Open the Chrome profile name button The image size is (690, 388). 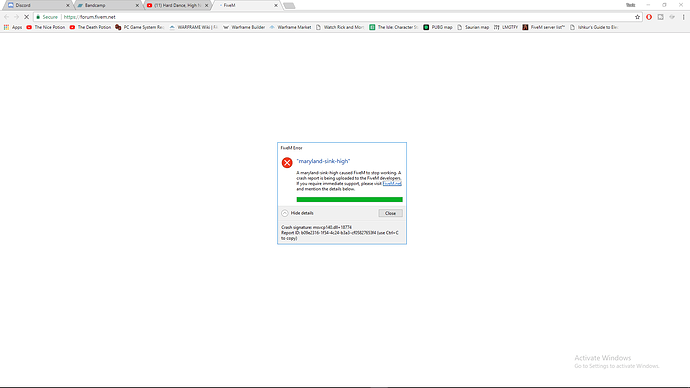click(631, 5)
